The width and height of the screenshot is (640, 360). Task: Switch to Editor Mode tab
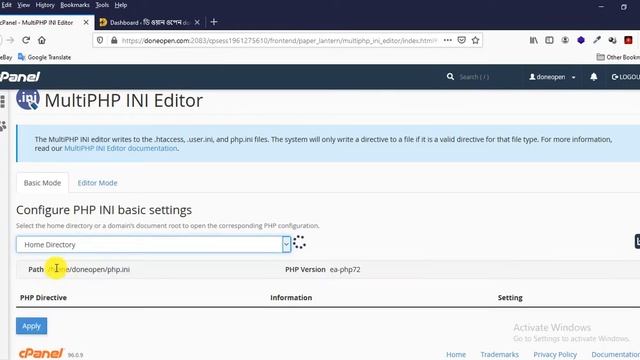(x=97, y=183)
